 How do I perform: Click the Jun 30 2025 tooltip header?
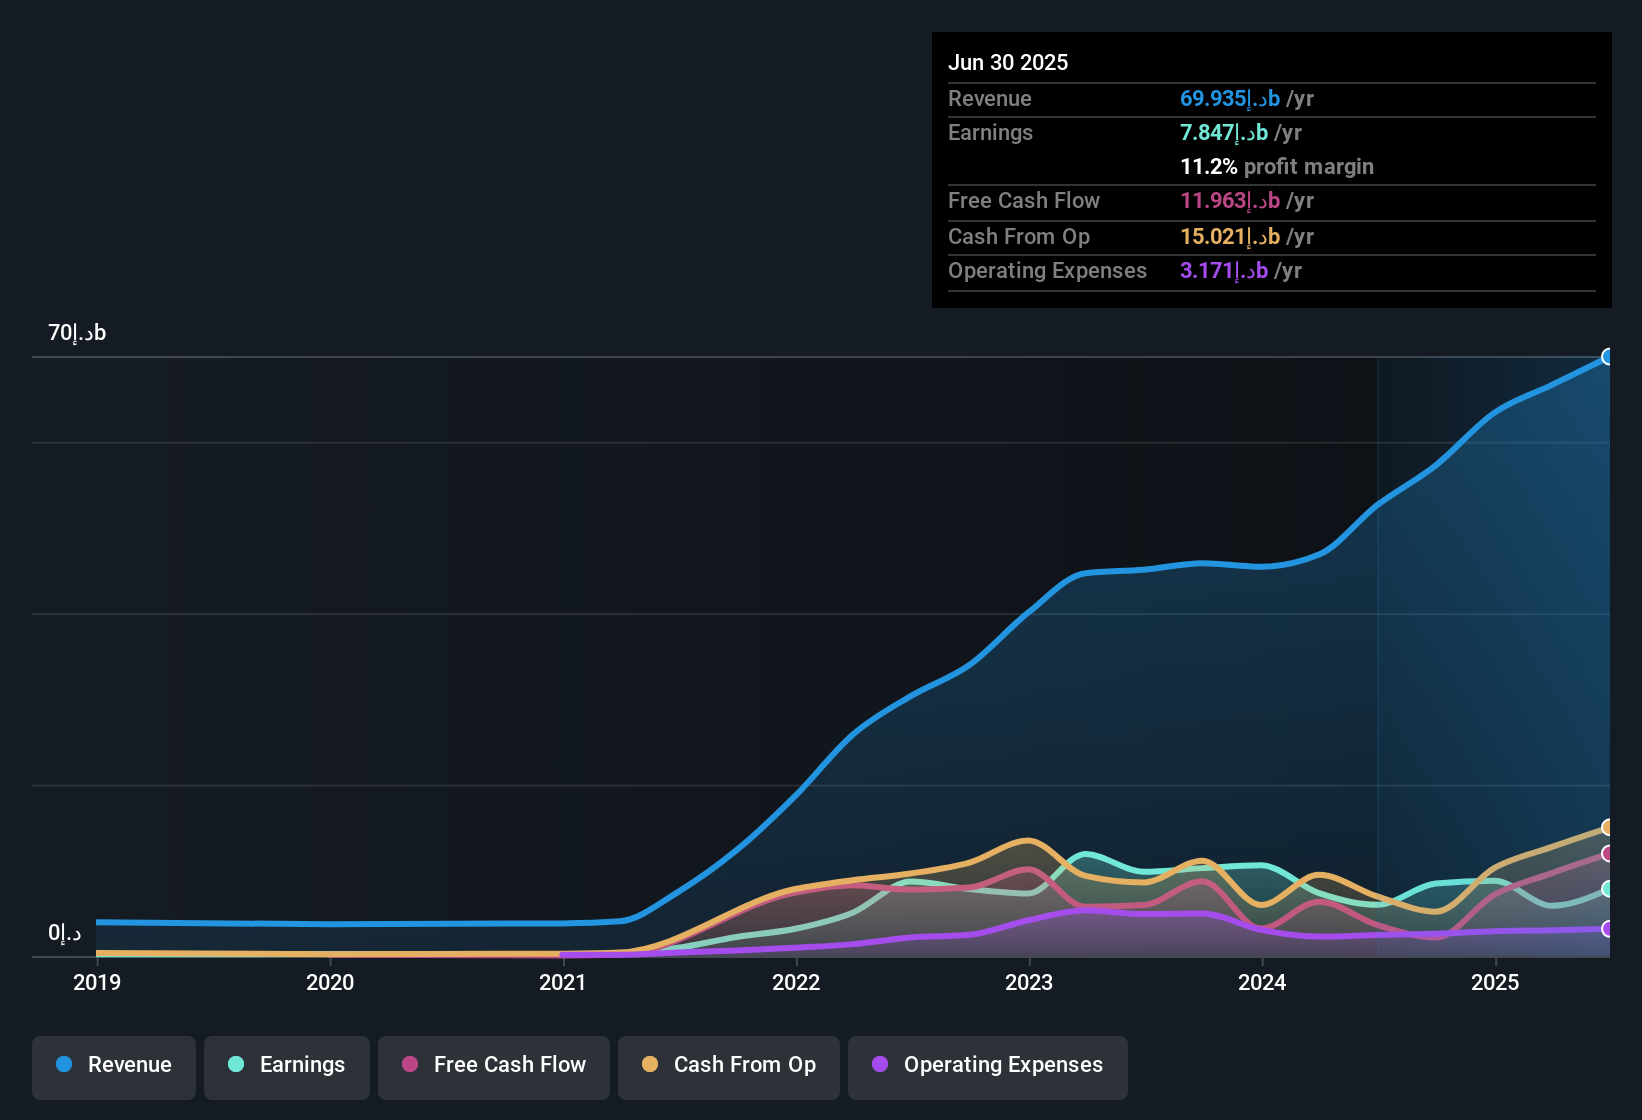[1008, 61]
